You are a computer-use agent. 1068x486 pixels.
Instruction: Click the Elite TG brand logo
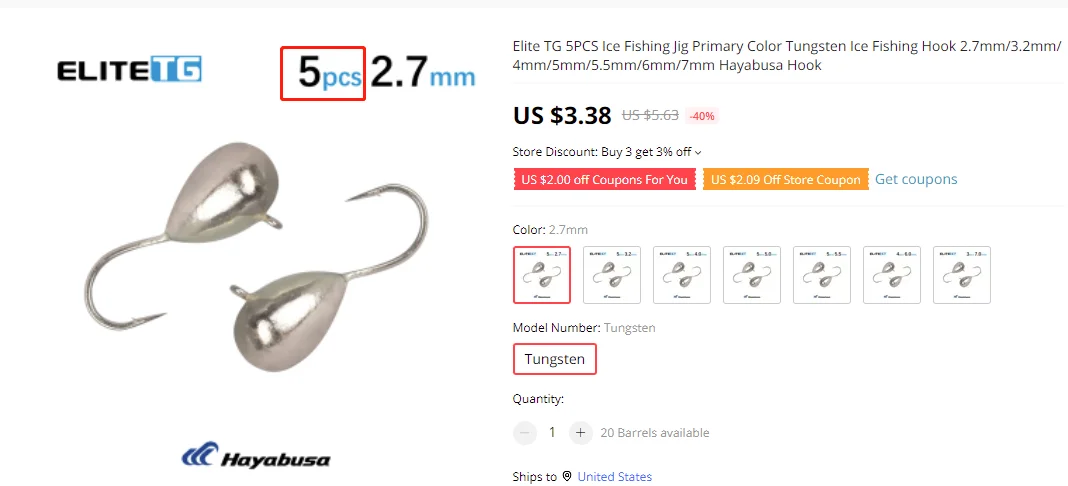point(129,71)
